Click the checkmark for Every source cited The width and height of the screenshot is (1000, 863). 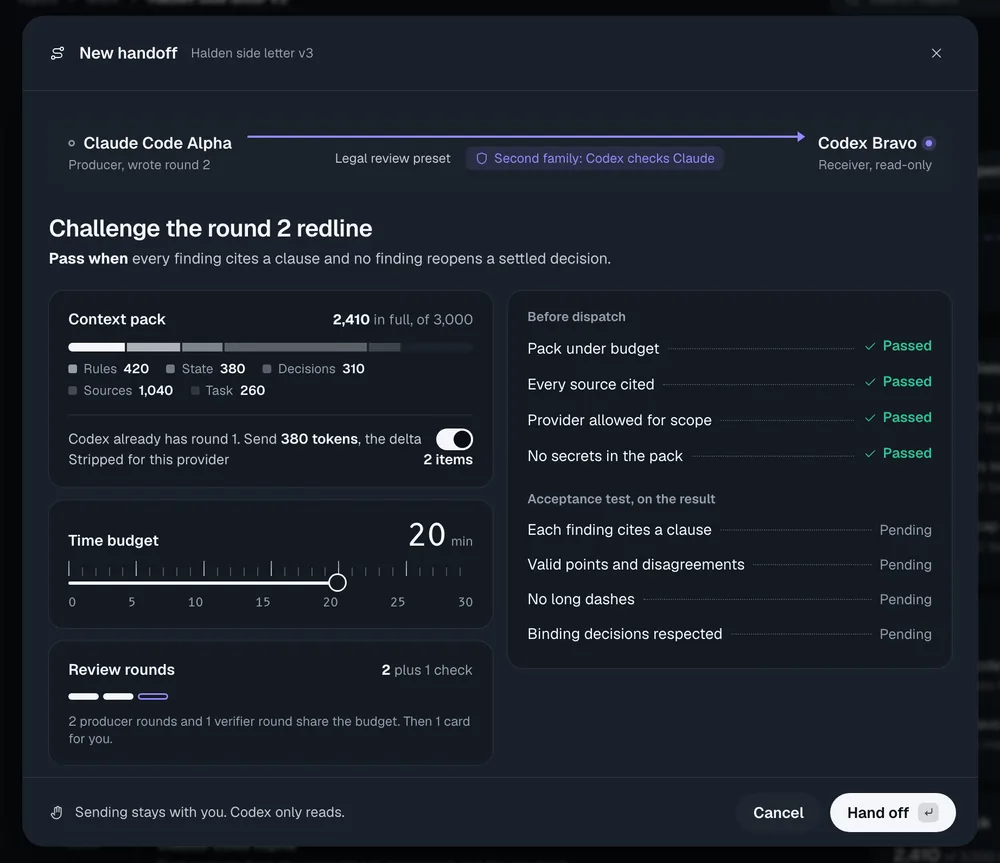pyautogui.click(x=870, y=382)
